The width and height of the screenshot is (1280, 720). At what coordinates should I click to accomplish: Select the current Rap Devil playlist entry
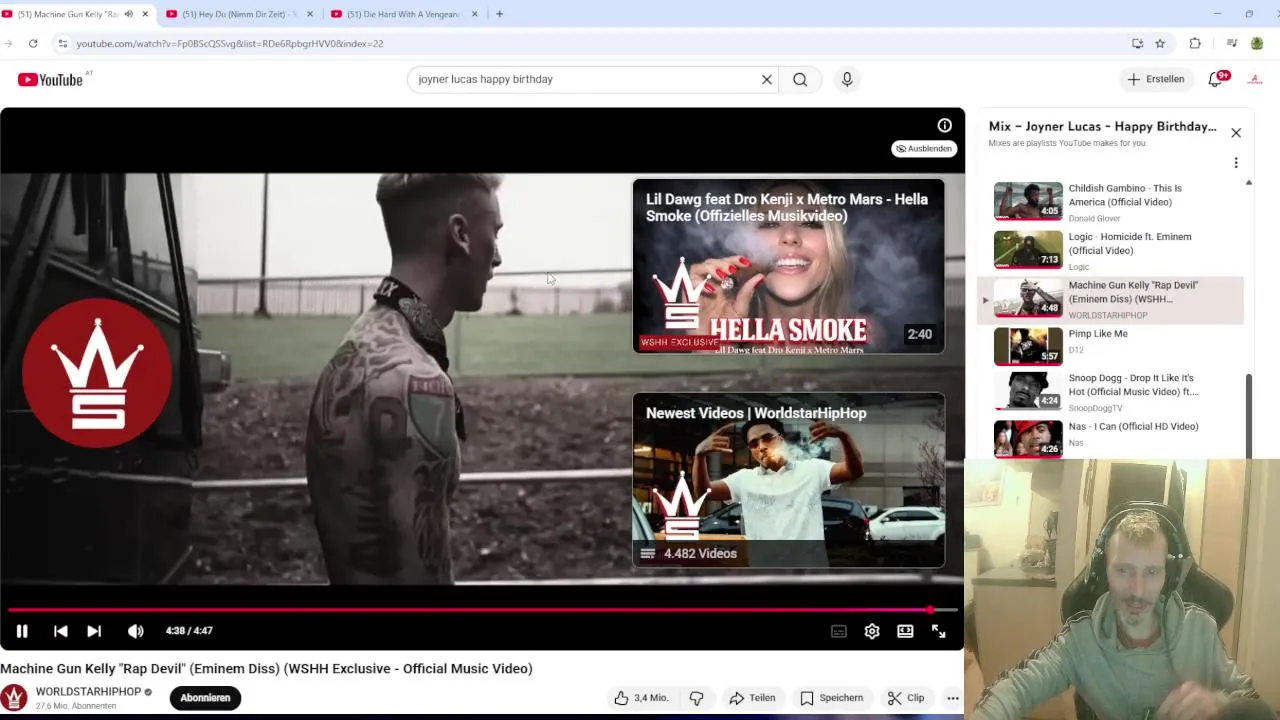point(1110,299)
